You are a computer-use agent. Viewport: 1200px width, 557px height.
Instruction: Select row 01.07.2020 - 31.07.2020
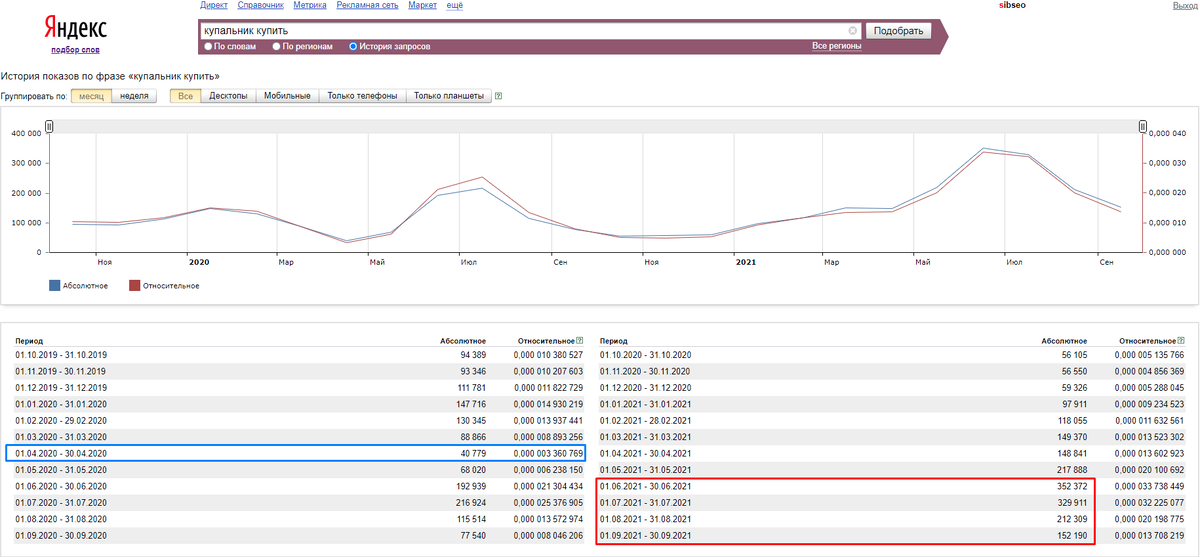299,502
